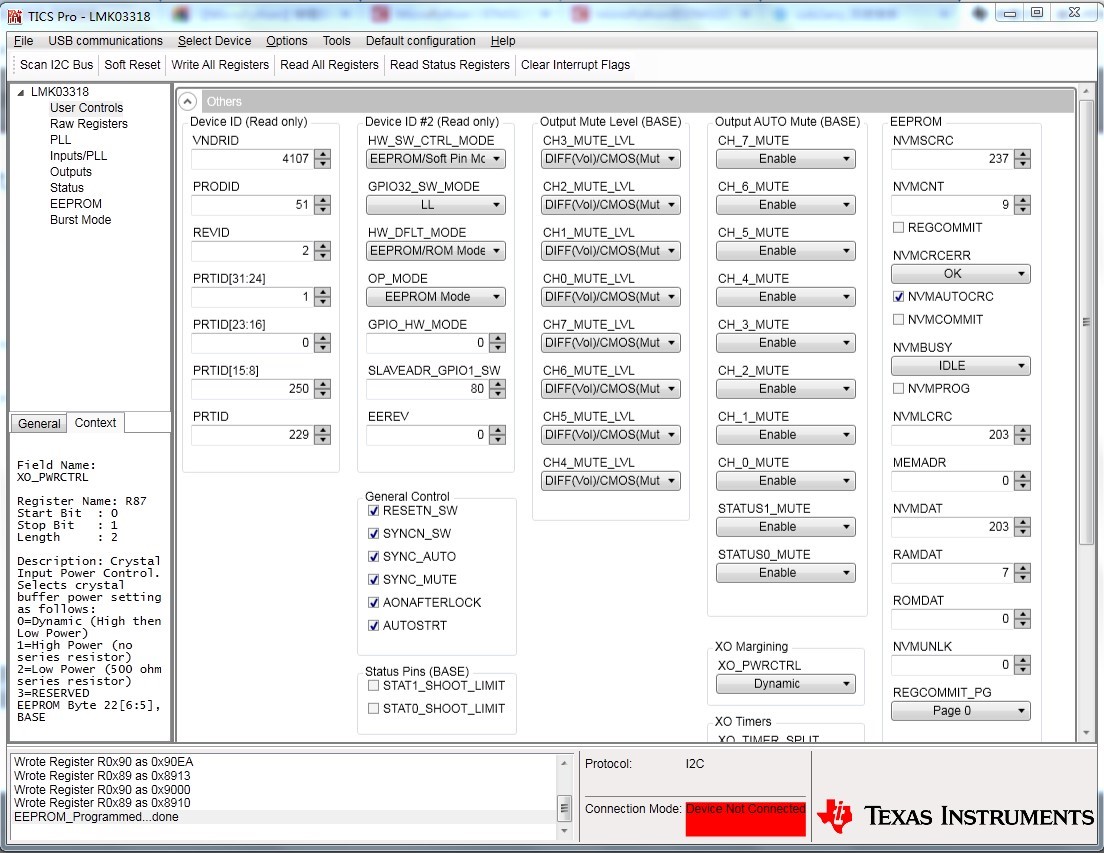
Task: Open CH_7_MUTE dropdown
Action: (786, 159)
